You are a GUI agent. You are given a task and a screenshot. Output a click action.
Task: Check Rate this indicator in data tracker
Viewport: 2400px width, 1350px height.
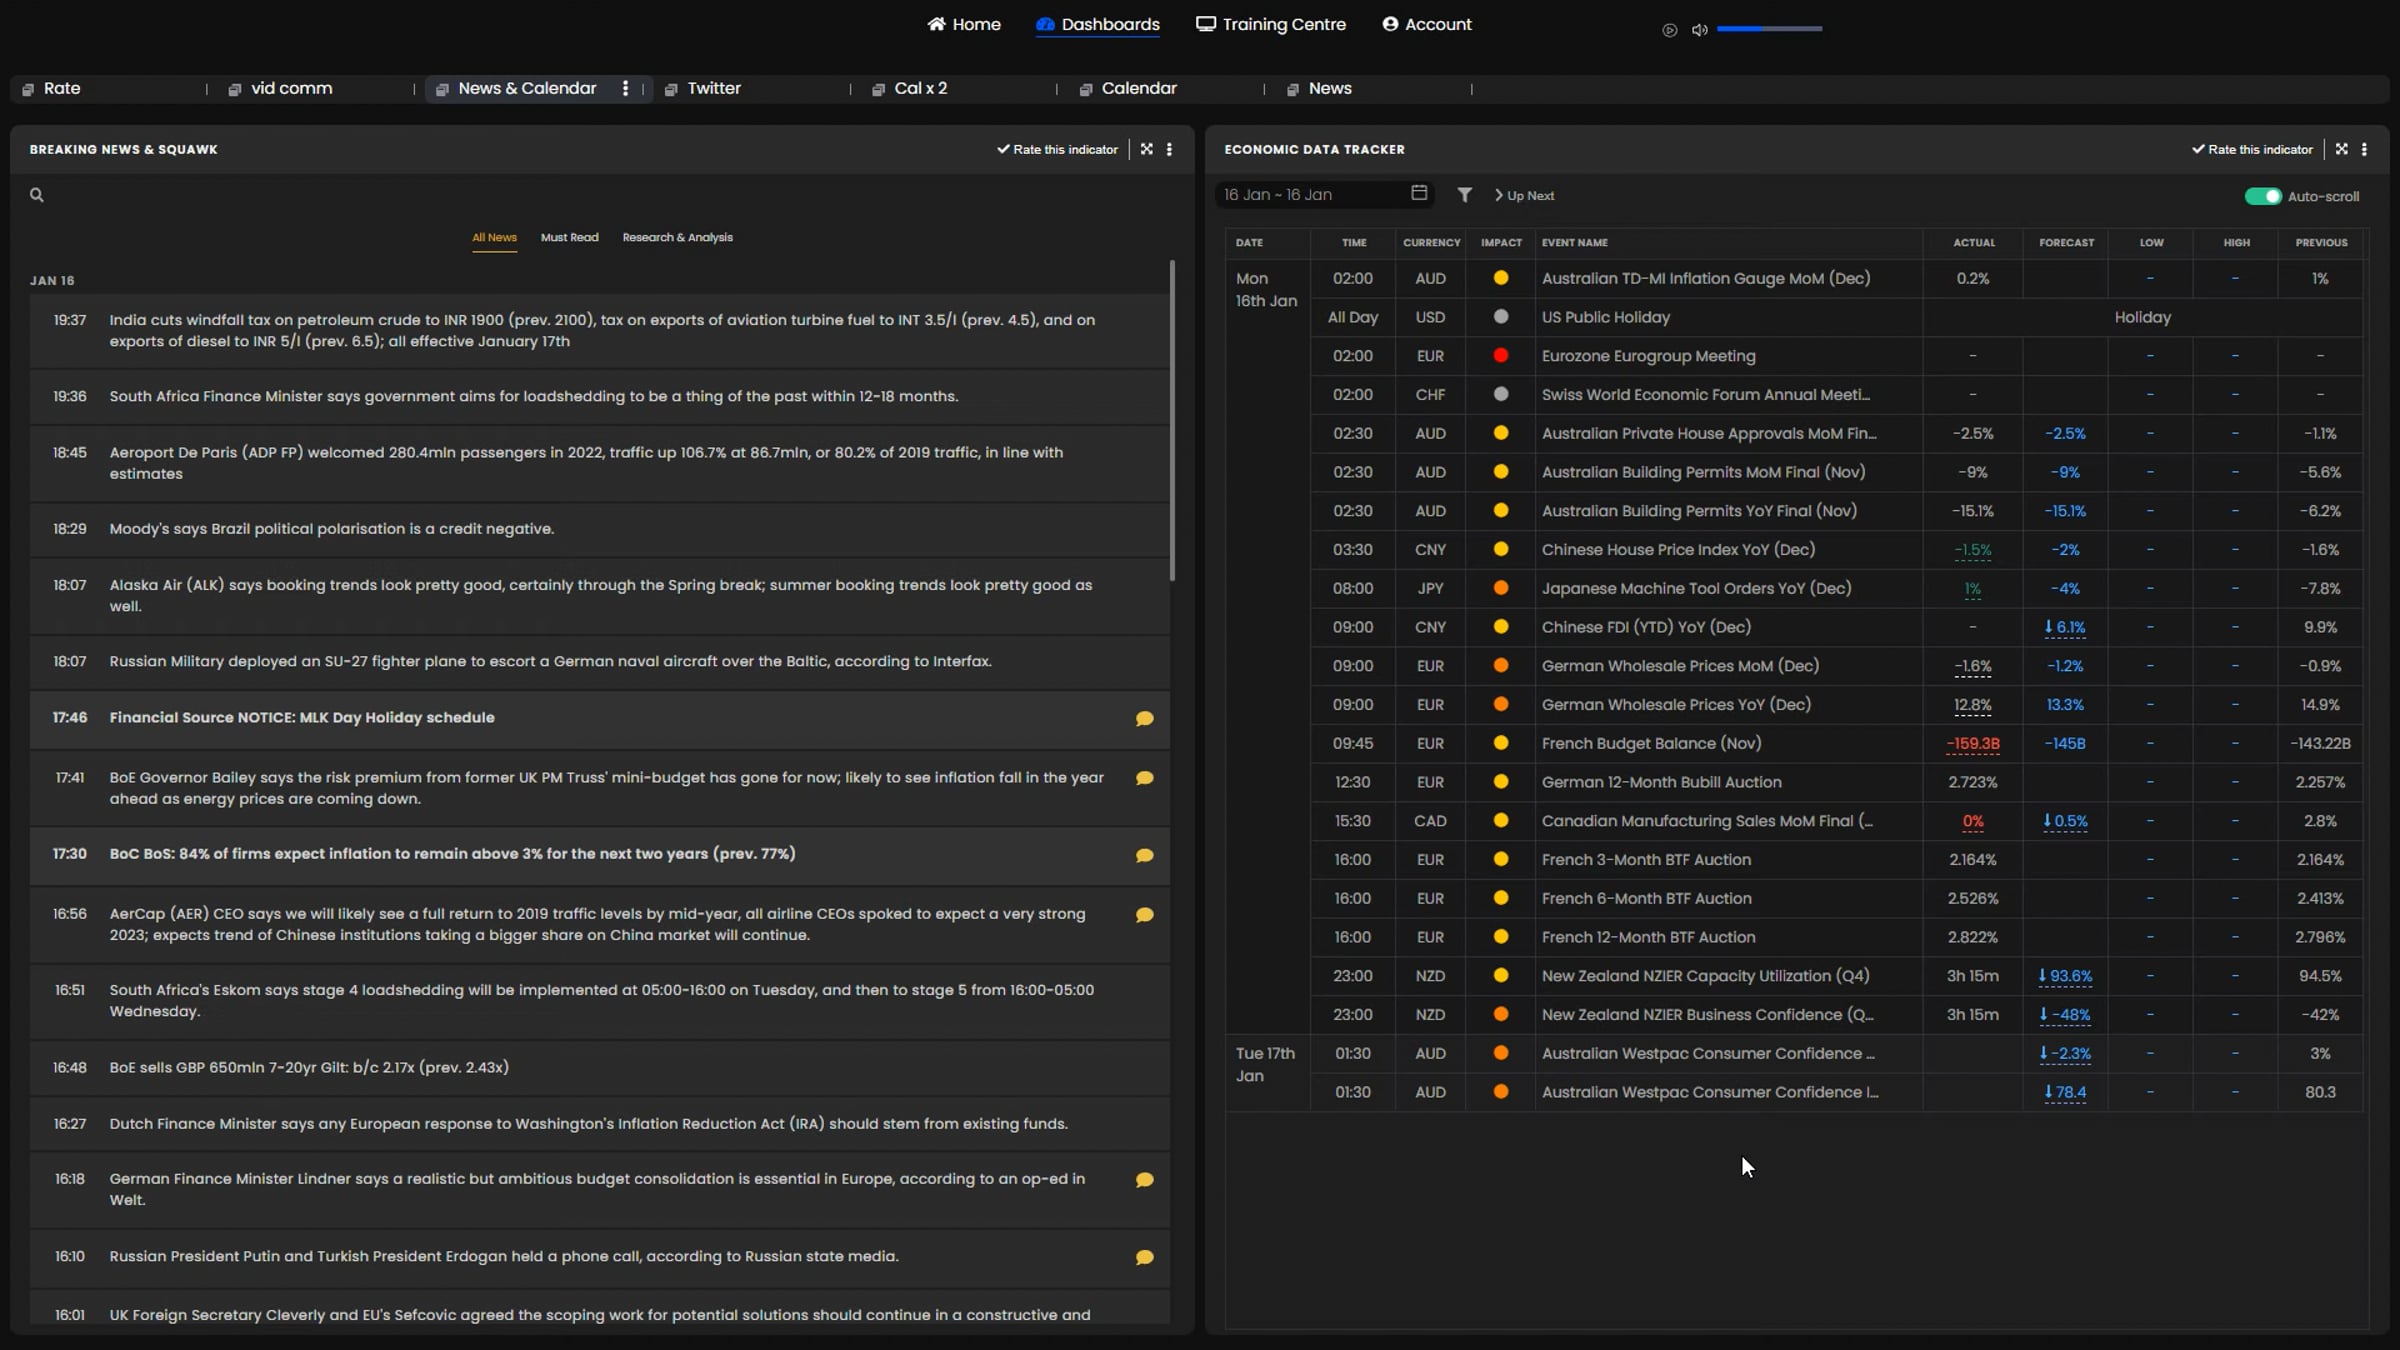click(x=2252, y=149)
